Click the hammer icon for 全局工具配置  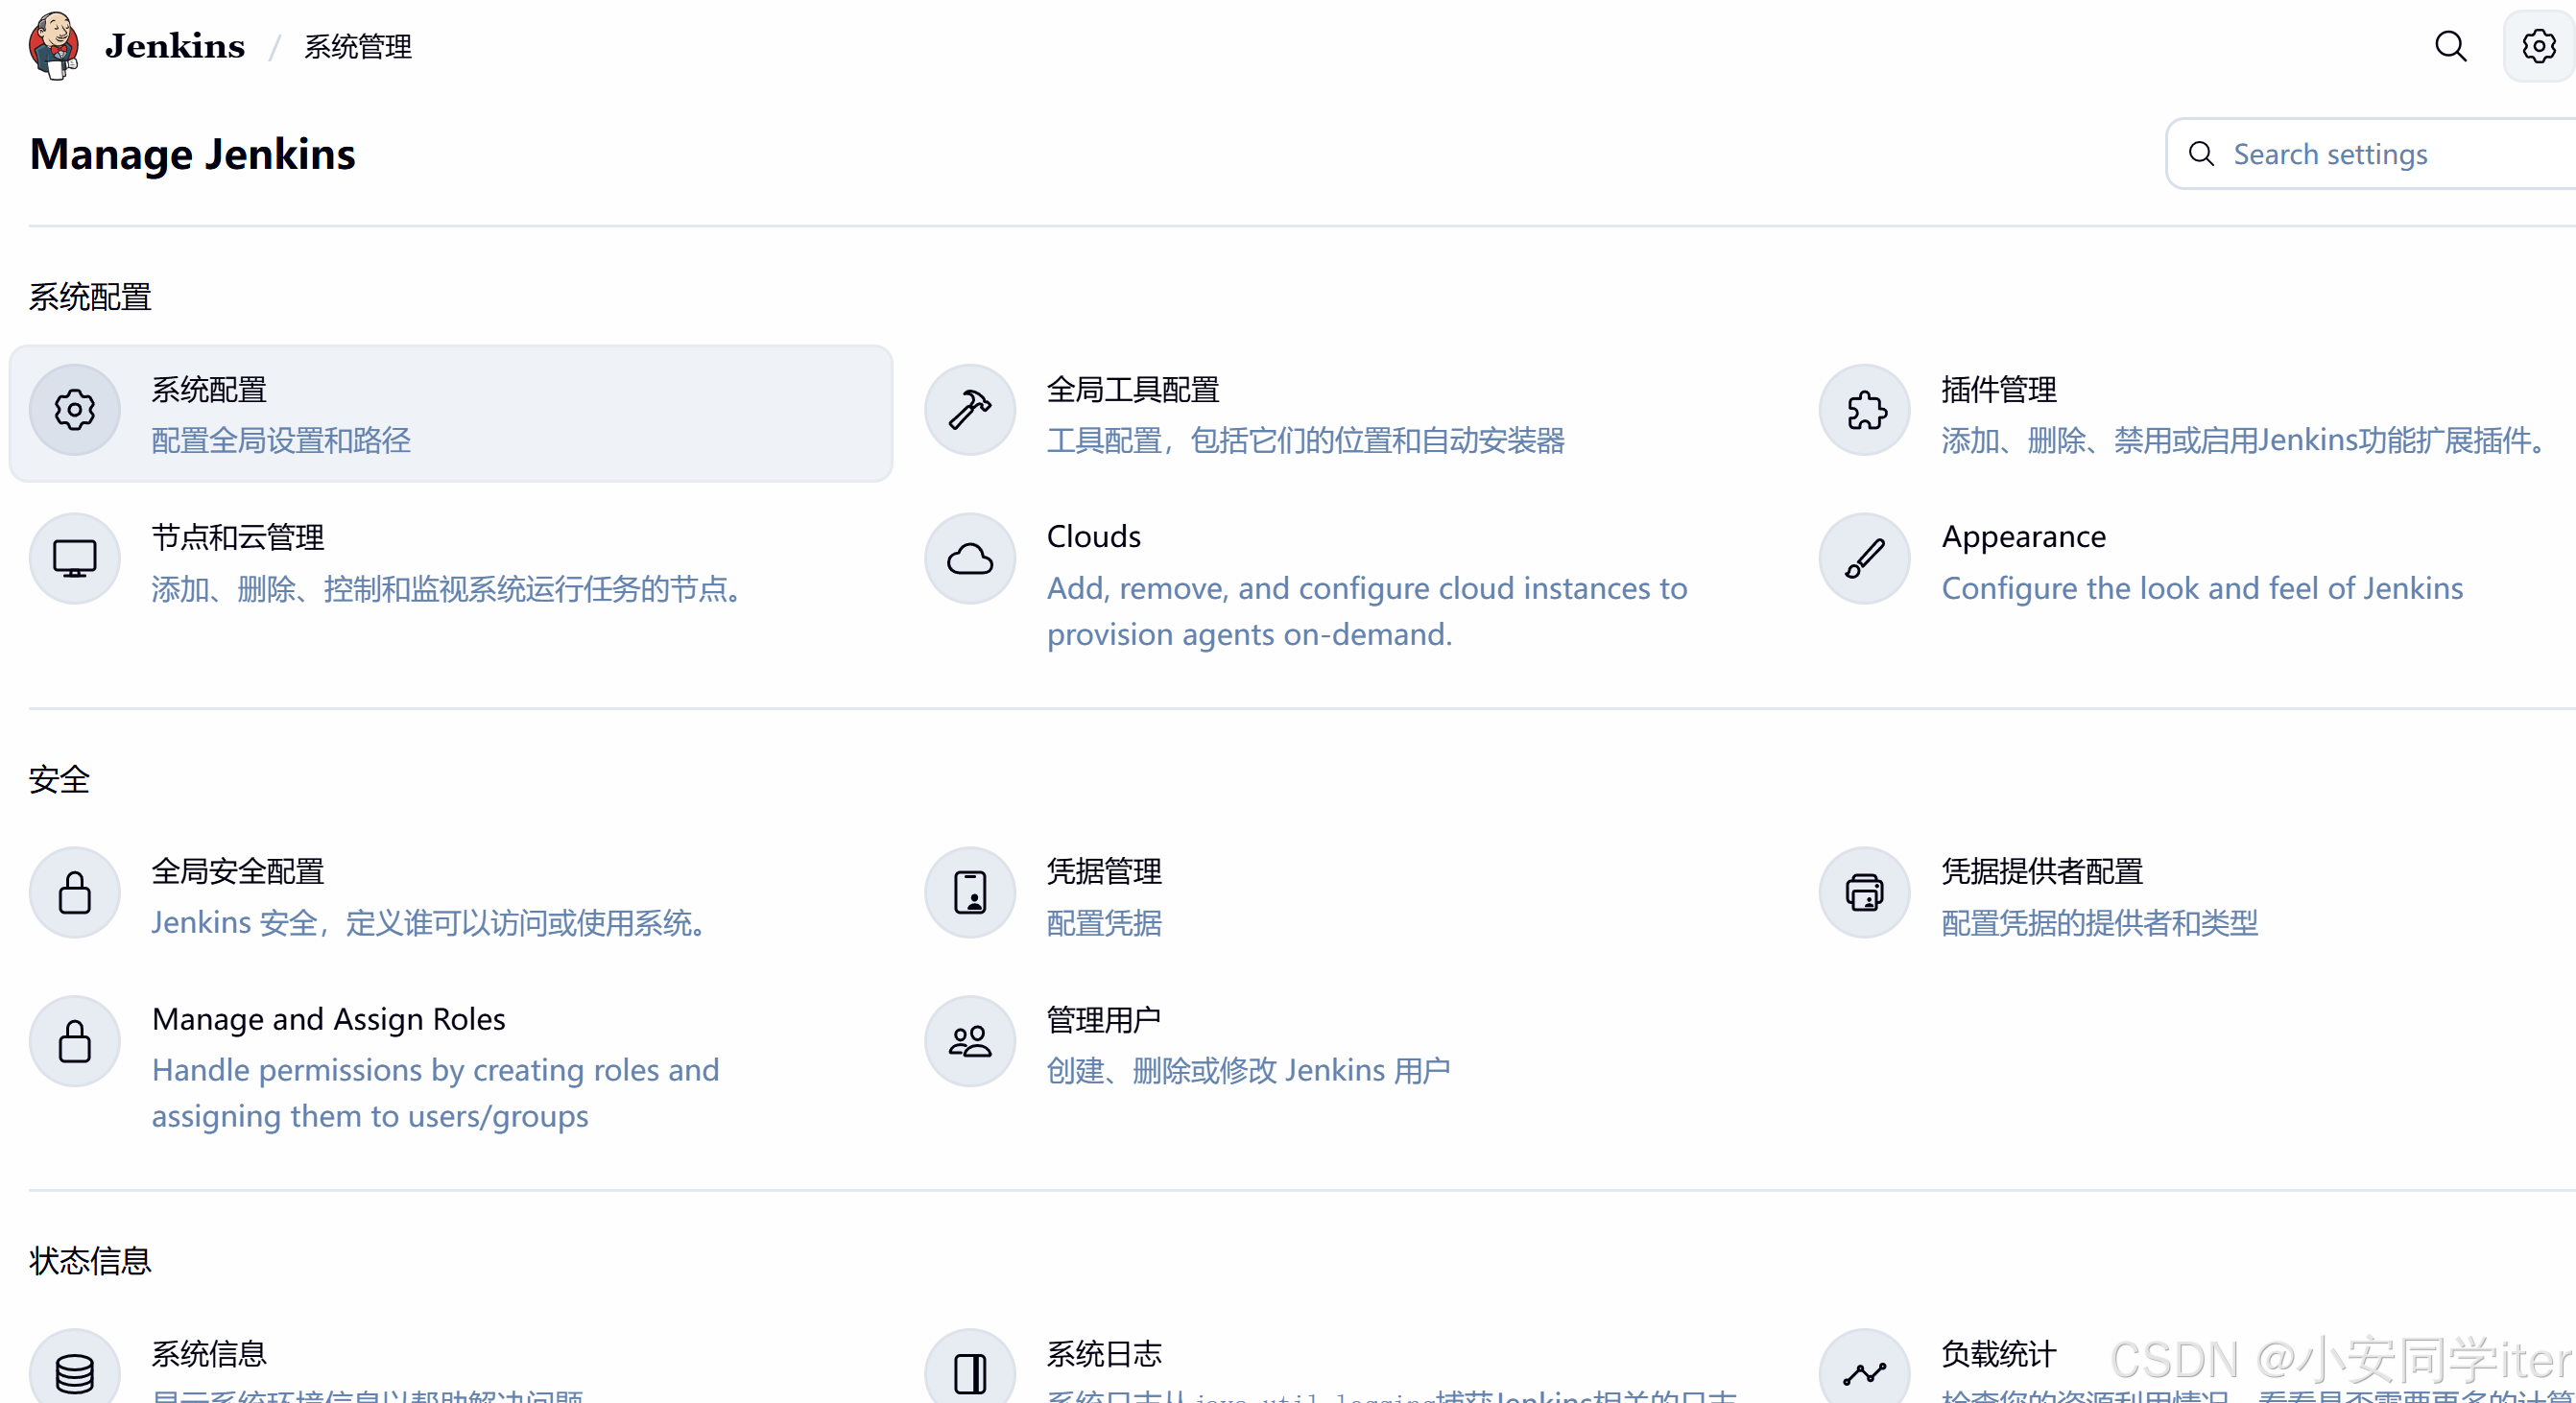(969, 410)
